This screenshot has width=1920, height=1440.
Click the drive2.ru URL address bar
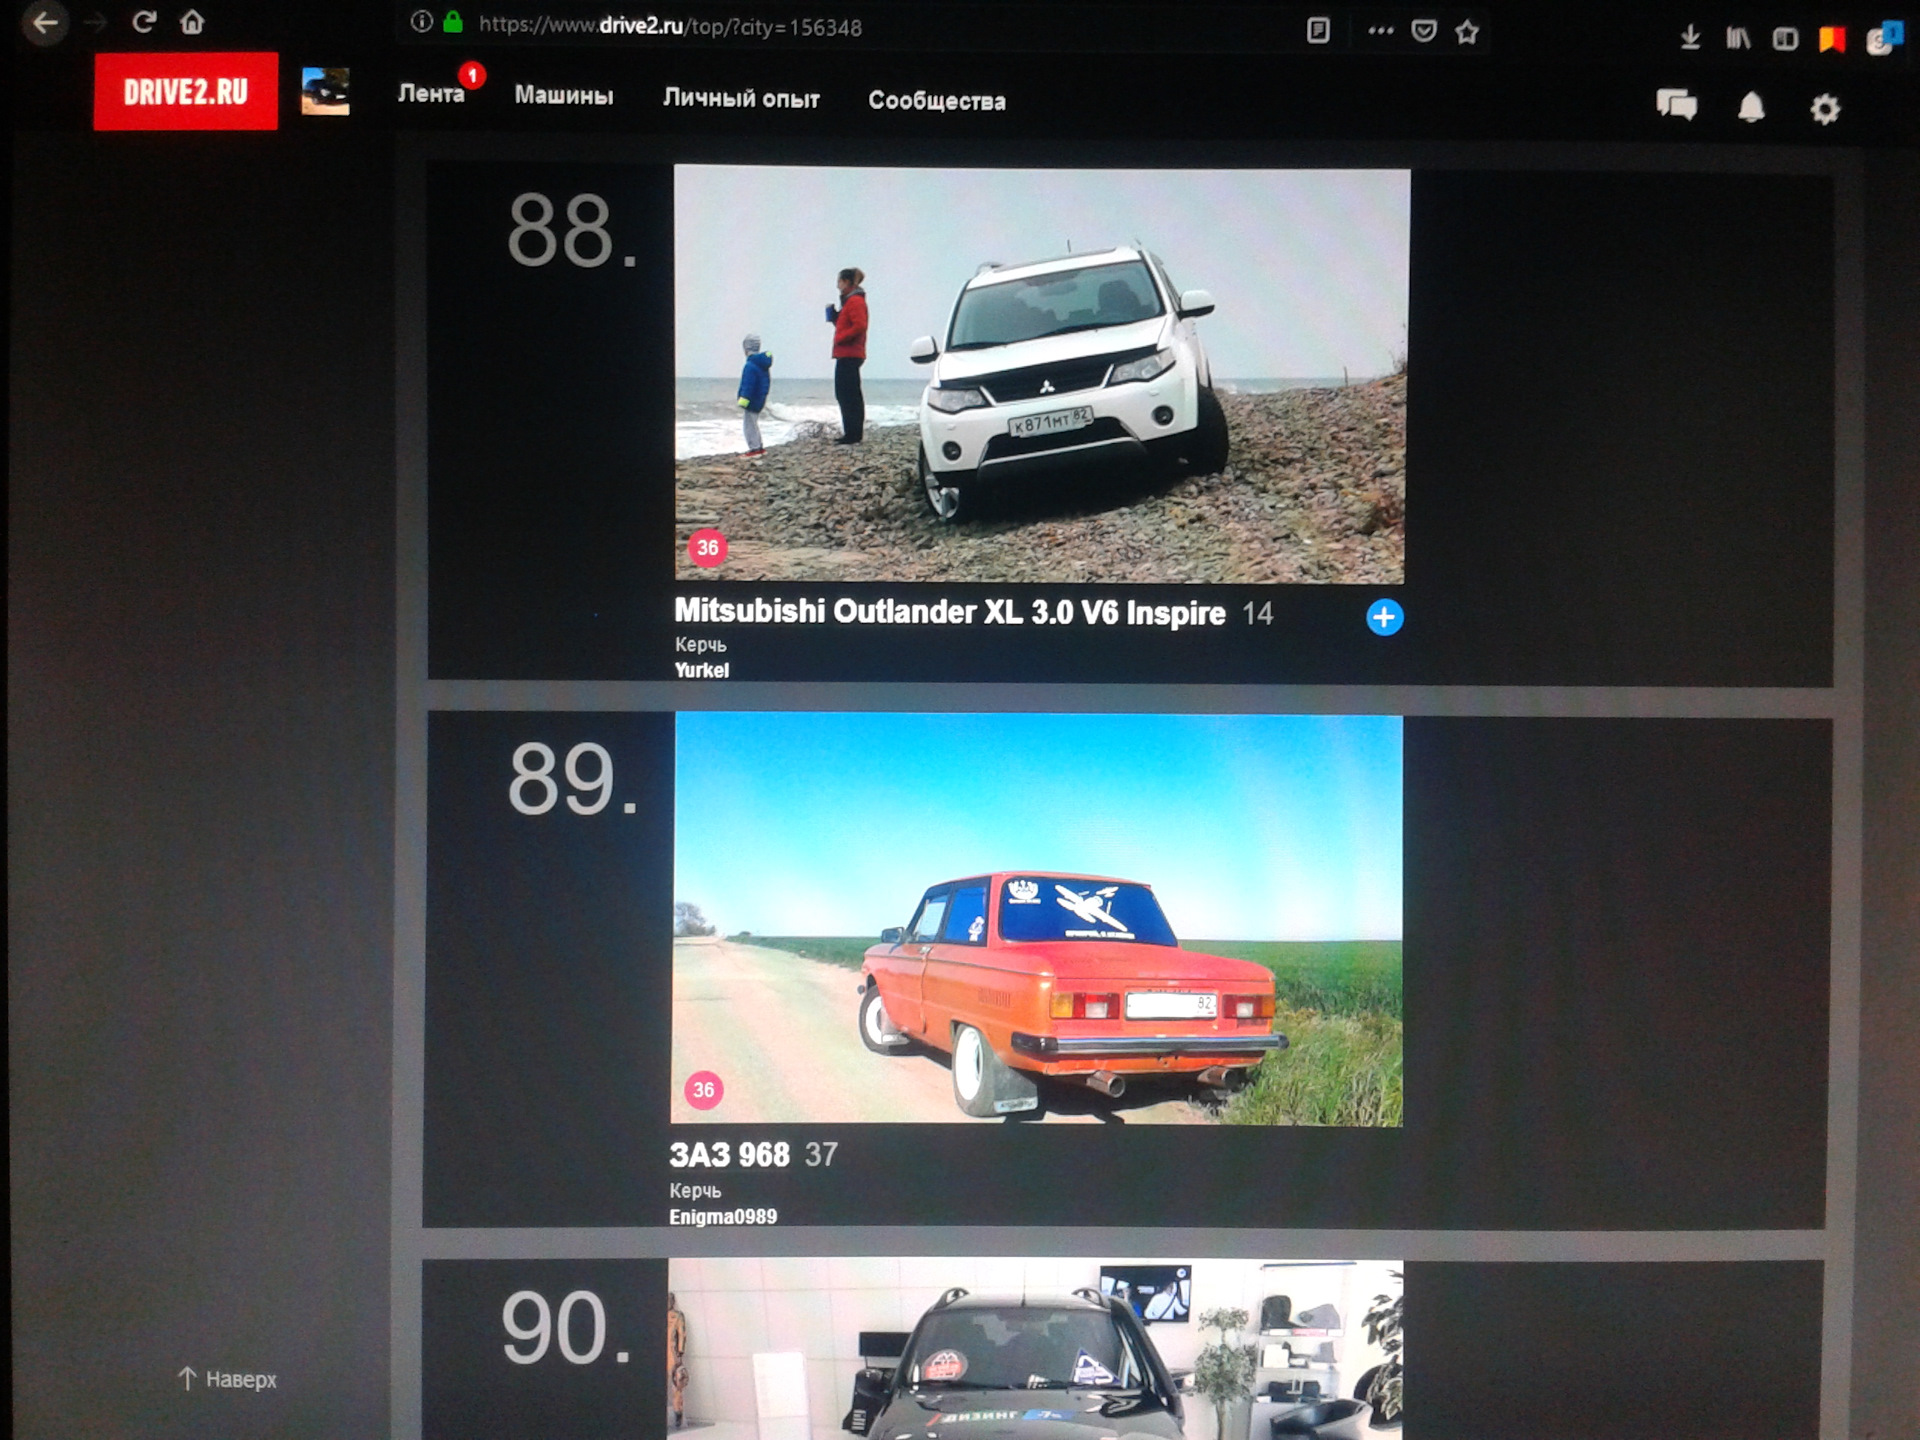(670, 26)
